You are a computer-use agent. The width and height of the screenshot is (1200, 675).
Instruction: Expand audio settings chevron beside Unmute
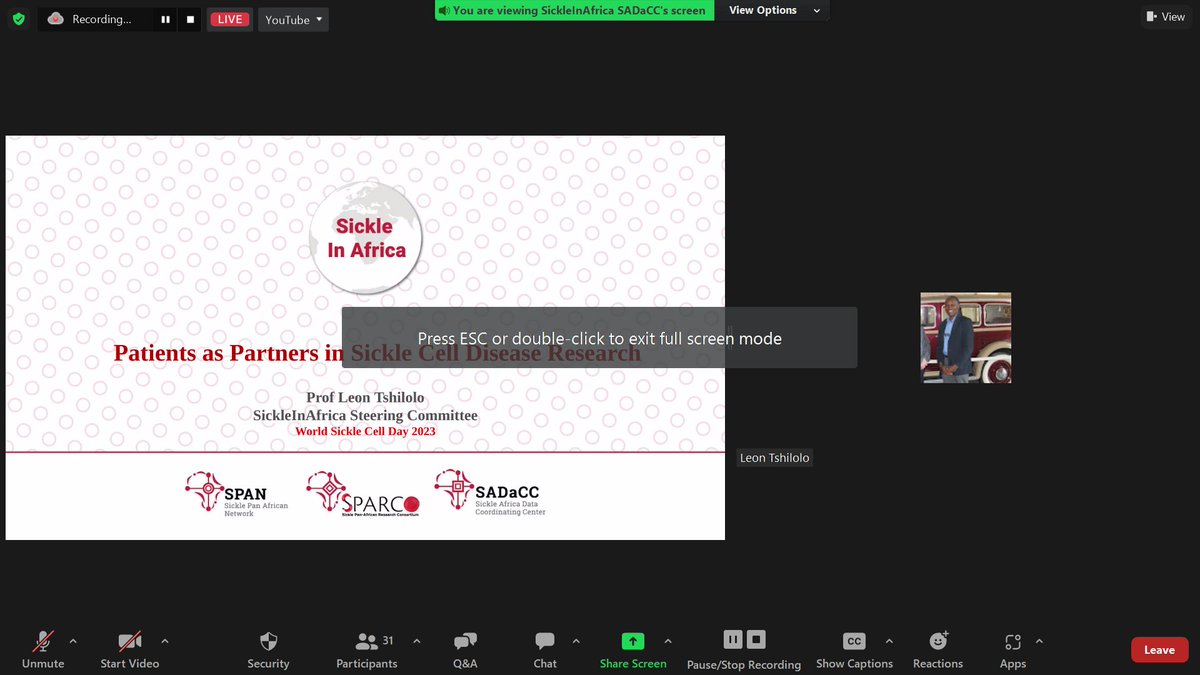click(x=72, y=641)
